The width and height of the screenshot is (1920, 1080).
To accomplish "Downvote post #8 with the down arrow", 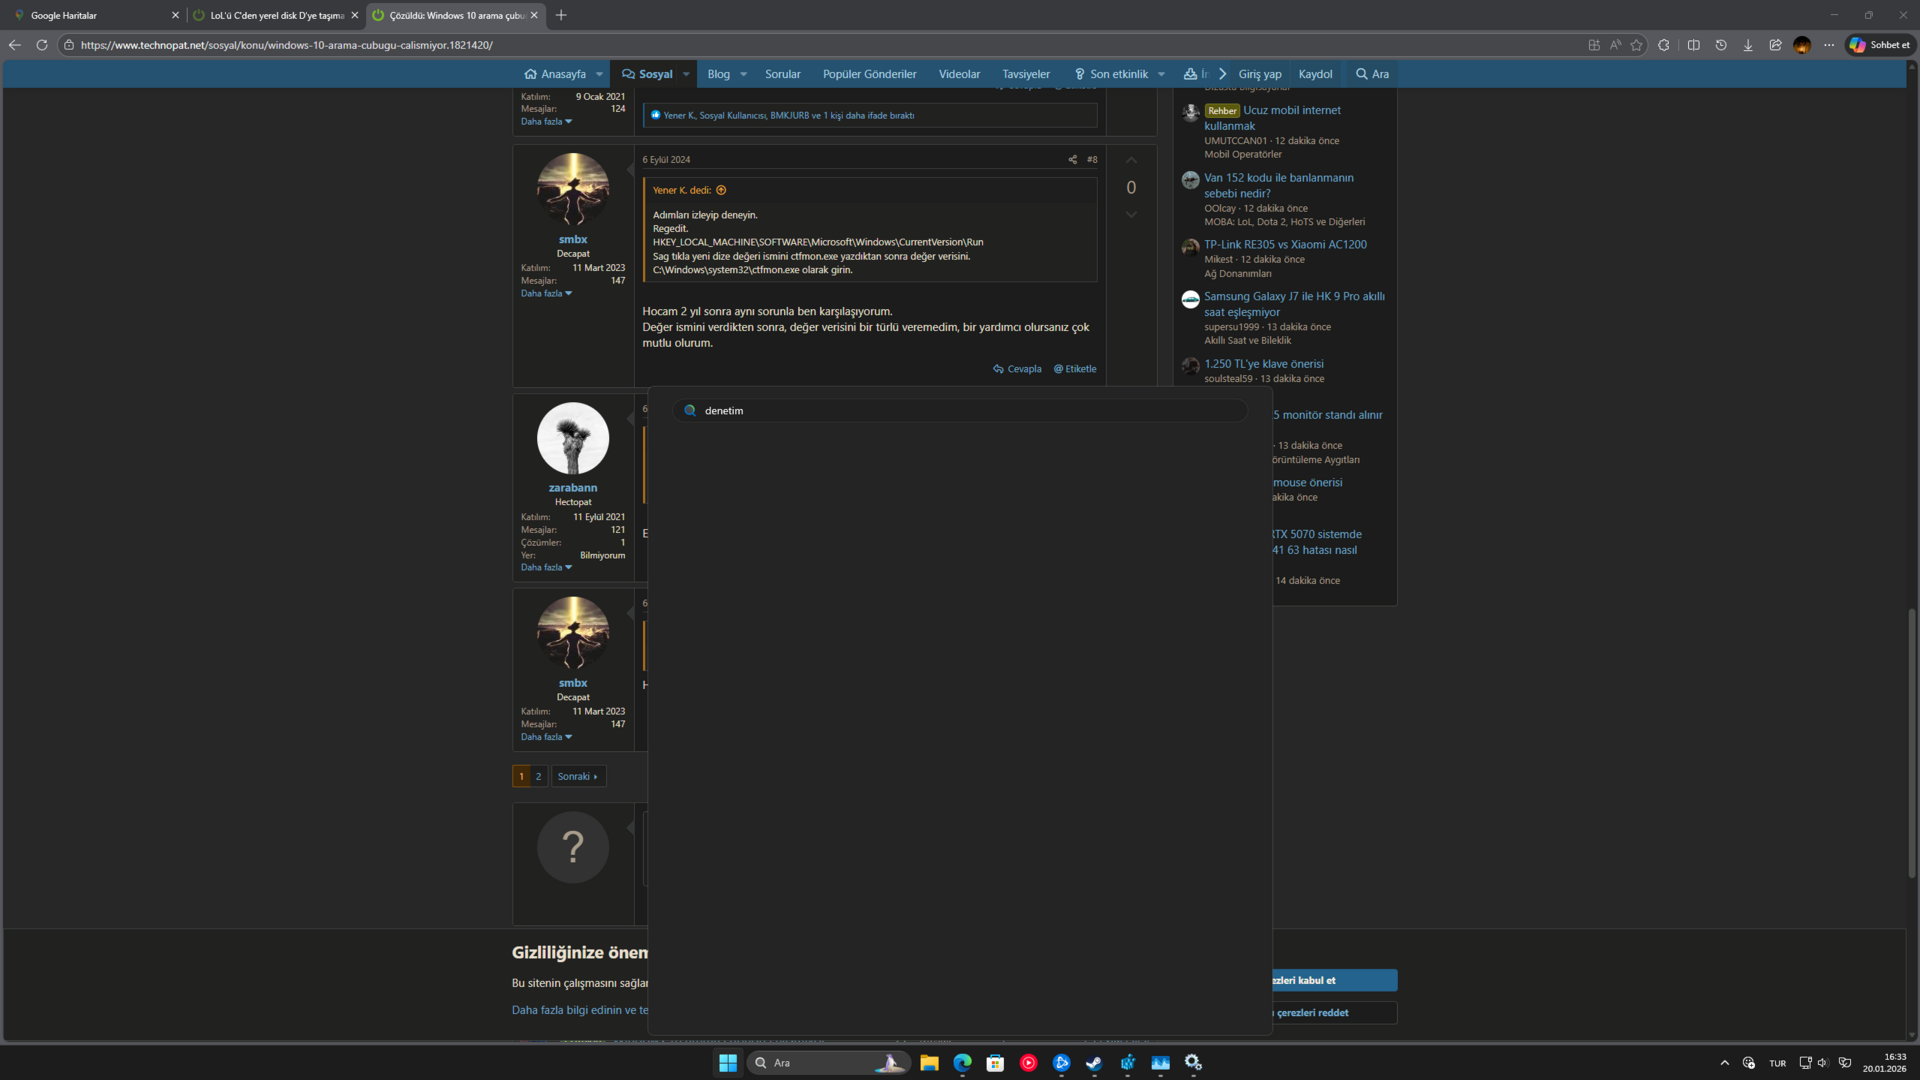I will coord(1131,214).
